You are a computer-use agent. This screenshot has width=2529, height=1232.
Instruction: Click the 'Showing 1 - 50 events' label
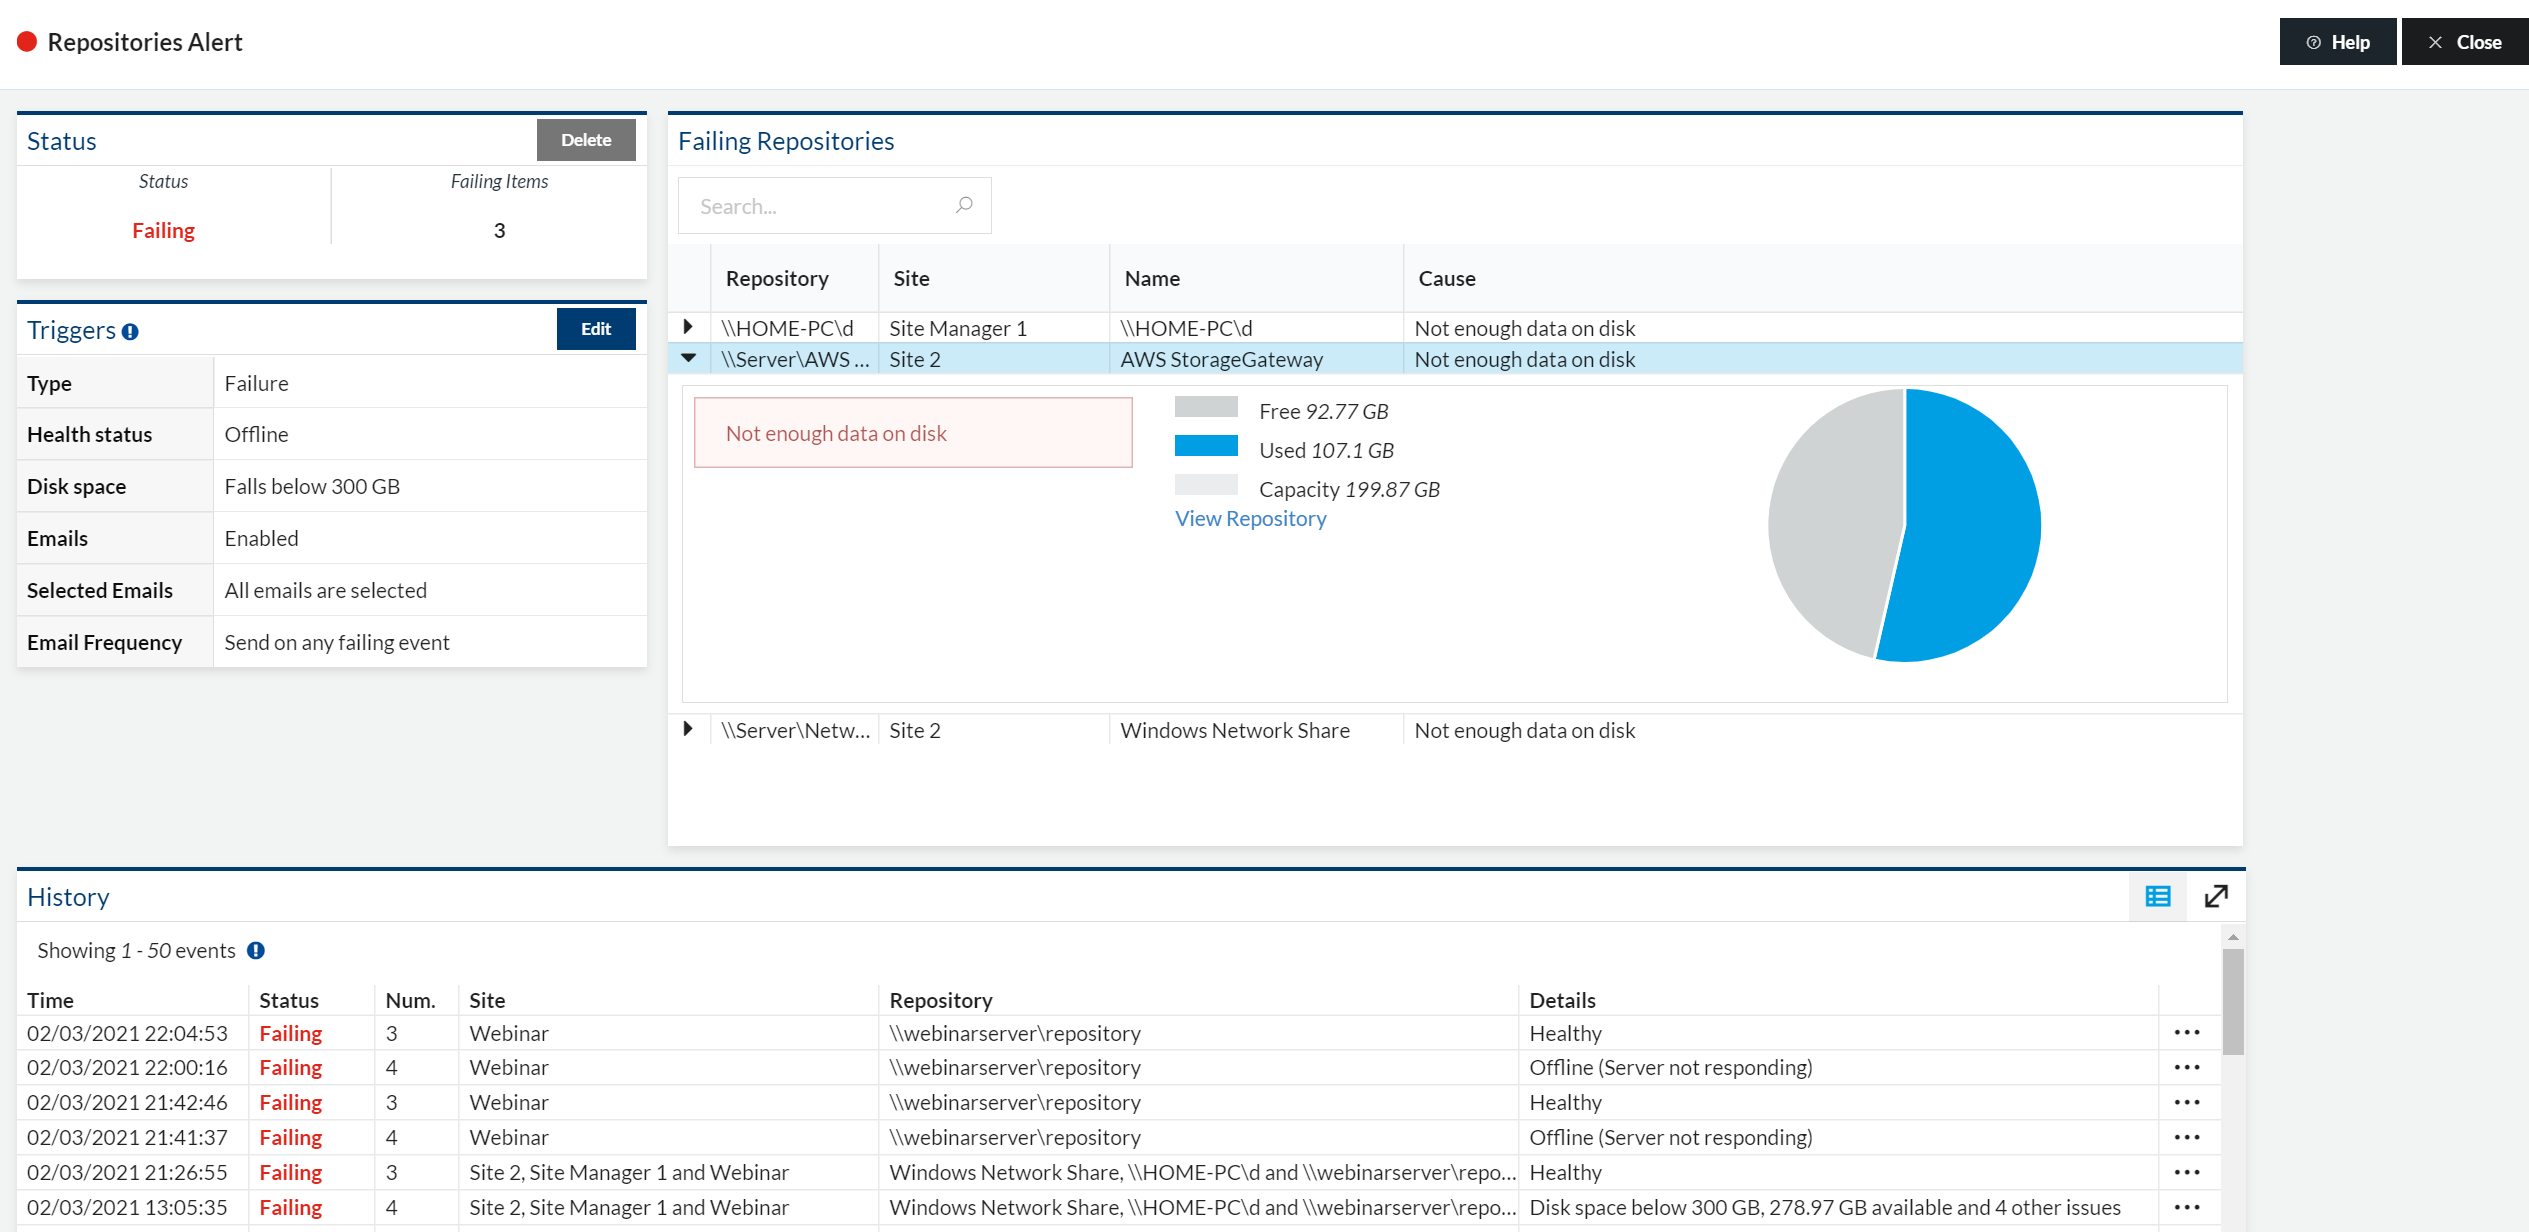[x=136, y=950]
